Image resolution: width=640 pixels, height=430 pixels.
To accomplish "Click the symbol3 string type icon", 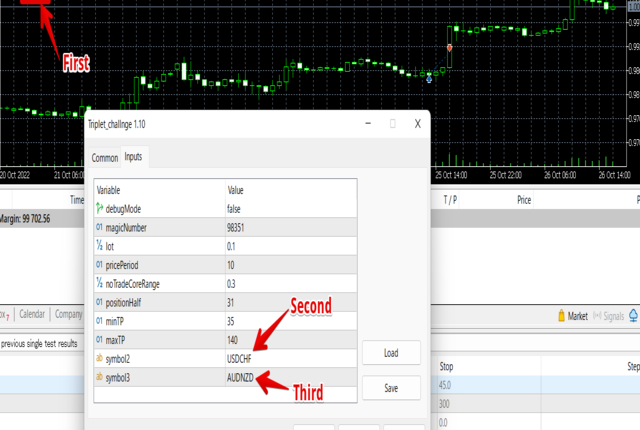I will pyautogui.click(x=99, y=377).
